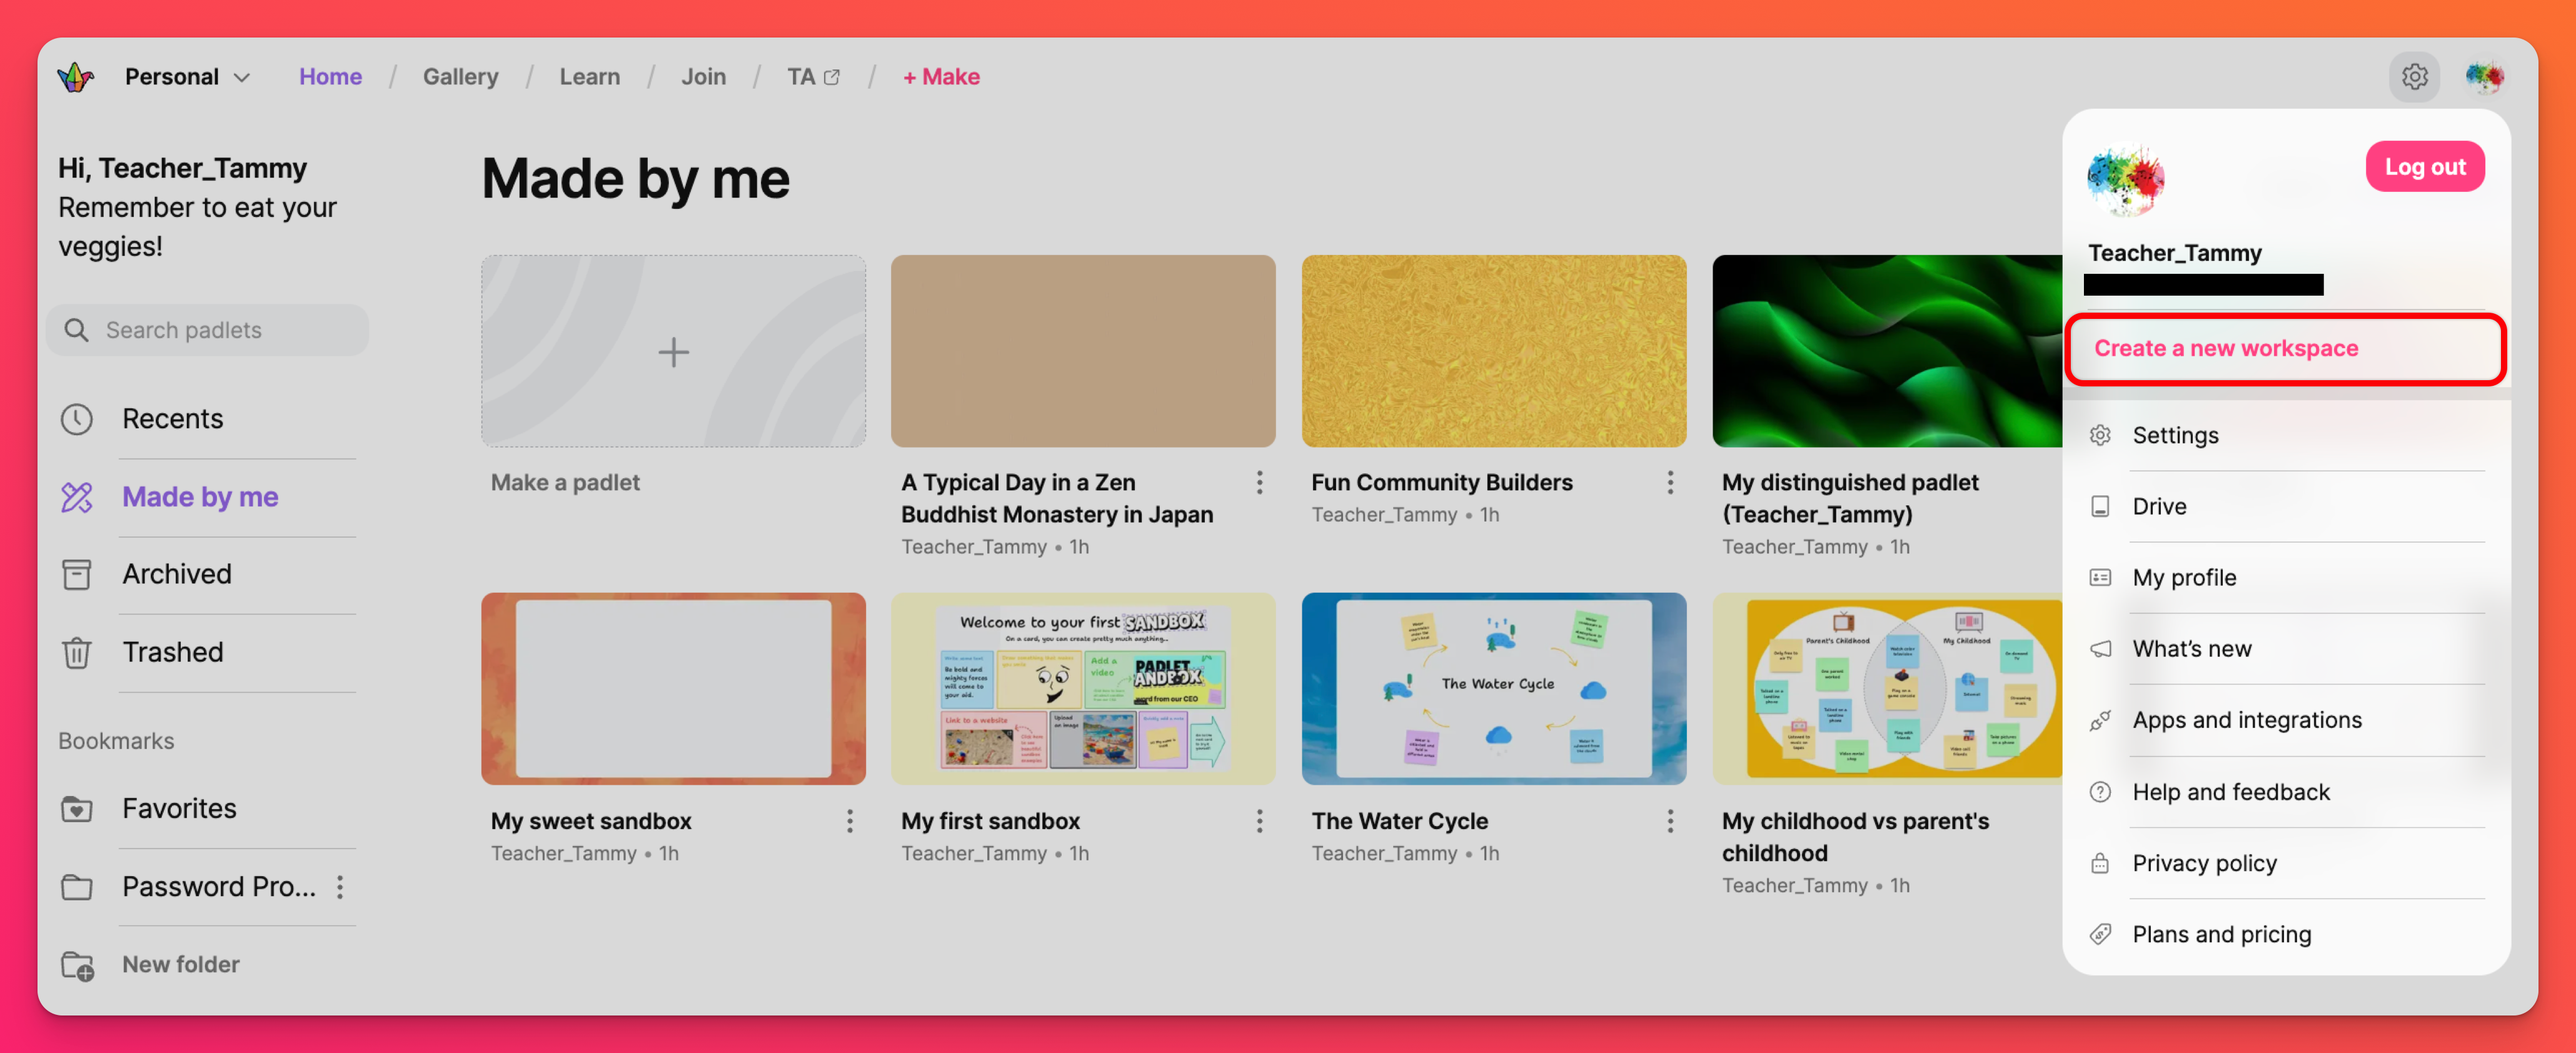Image resolution: width=2576 pixels, height=1053 pixels.
Task: Click the Search padlets field
Action: tap(208, 331)
